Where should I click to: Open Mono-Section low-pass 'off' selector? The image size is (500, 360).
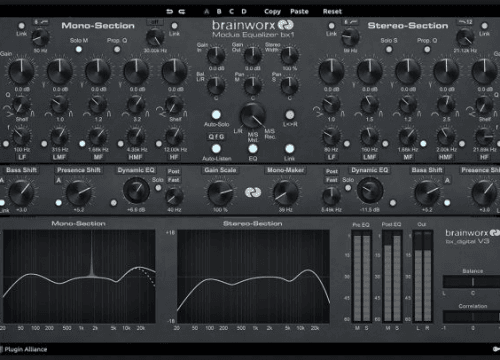[155, 22]
